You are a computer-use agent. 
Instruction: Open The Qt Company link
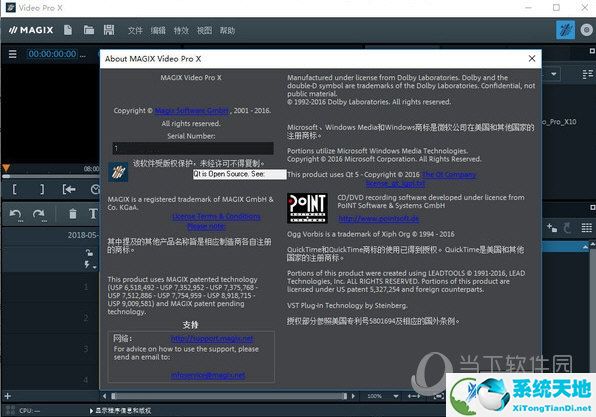coord(449,174)
